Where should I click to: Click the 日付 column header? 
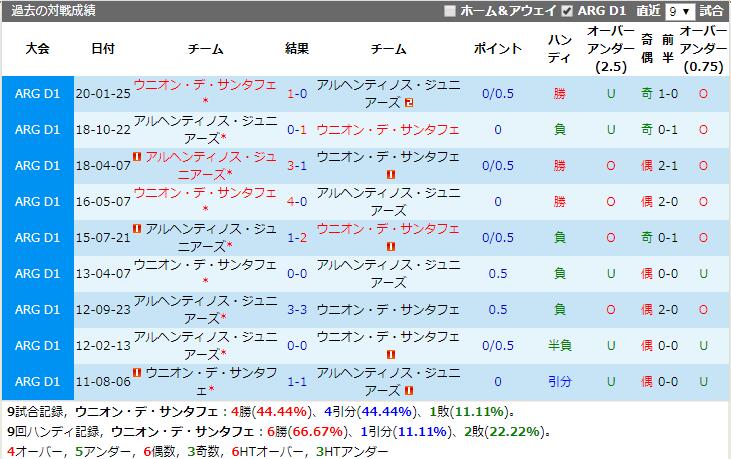click(103, 48)
